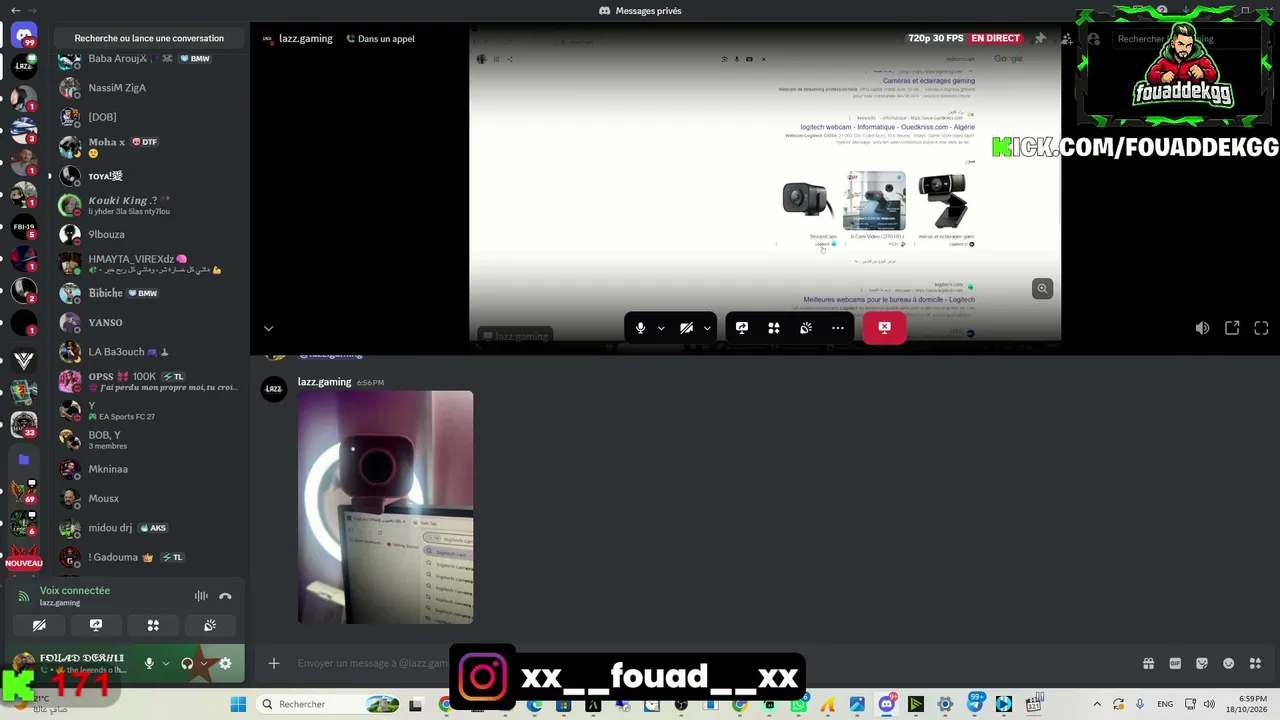
Task: Click the search or start conversation box
Action: [149, 38]
